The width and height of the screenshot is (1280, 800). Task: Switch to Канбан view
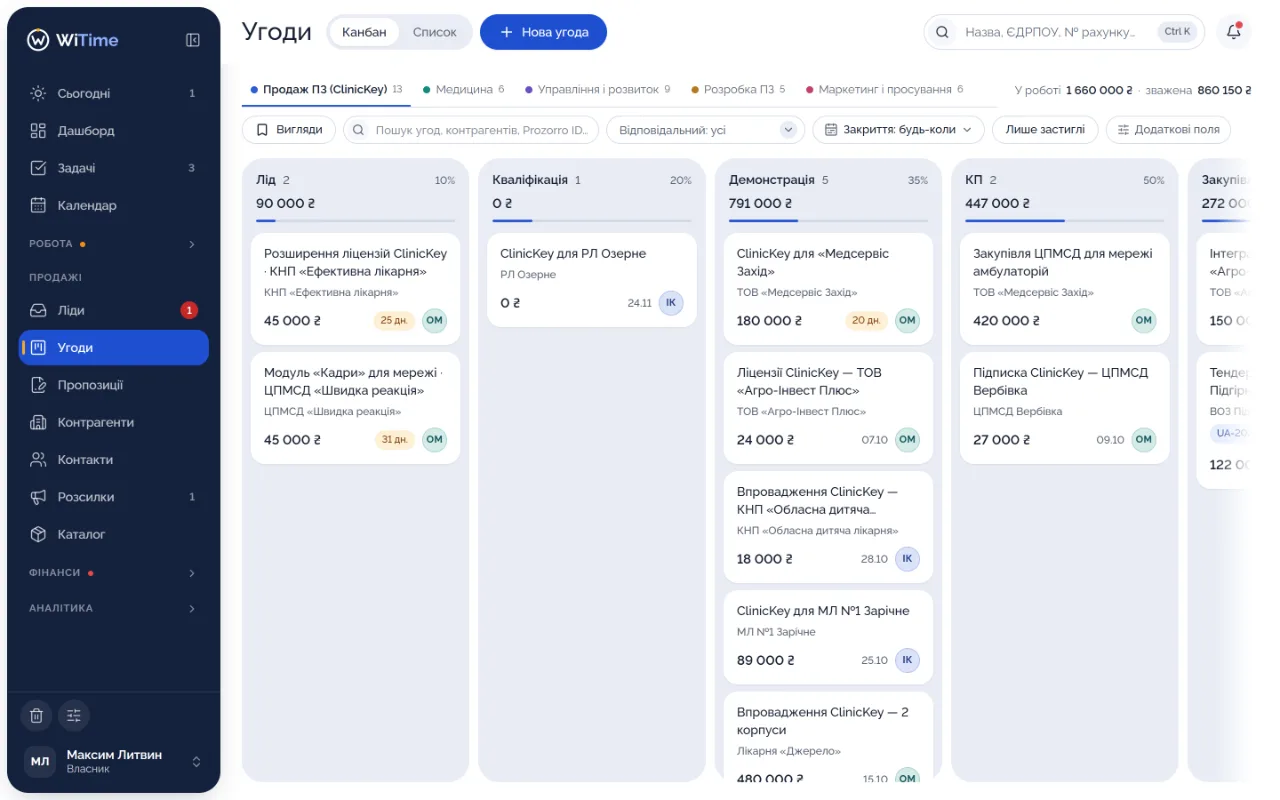(x=364, y=32)
